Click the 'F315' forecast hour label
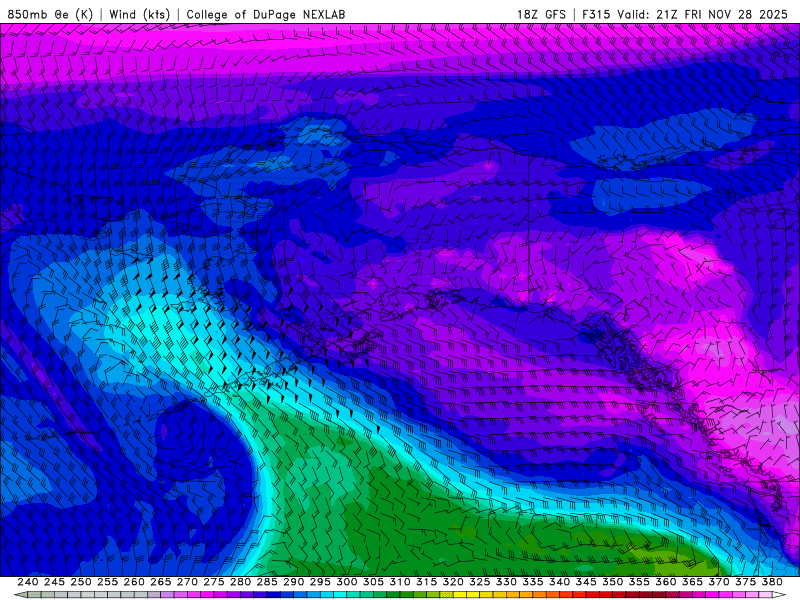Image resolution: width=800 pixels, height=600 pixels. point(596,15)
